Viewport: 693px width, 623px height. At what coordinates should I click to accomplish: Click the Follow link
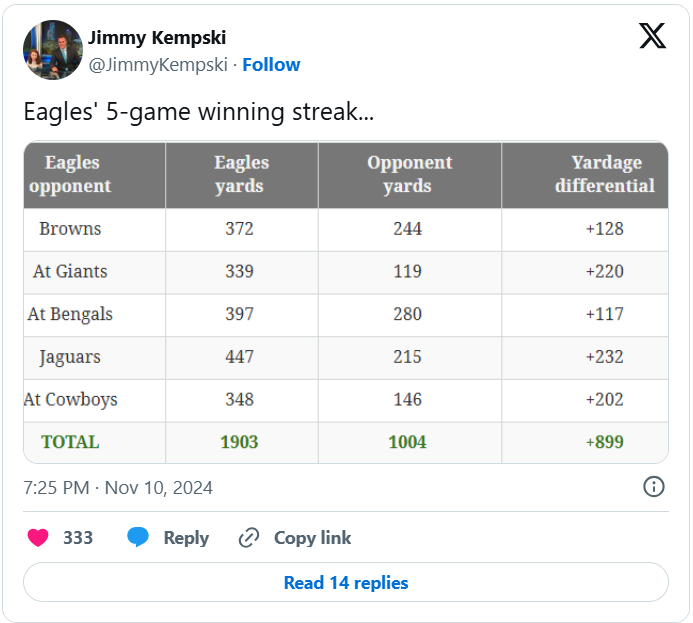(x=271, y=64)
